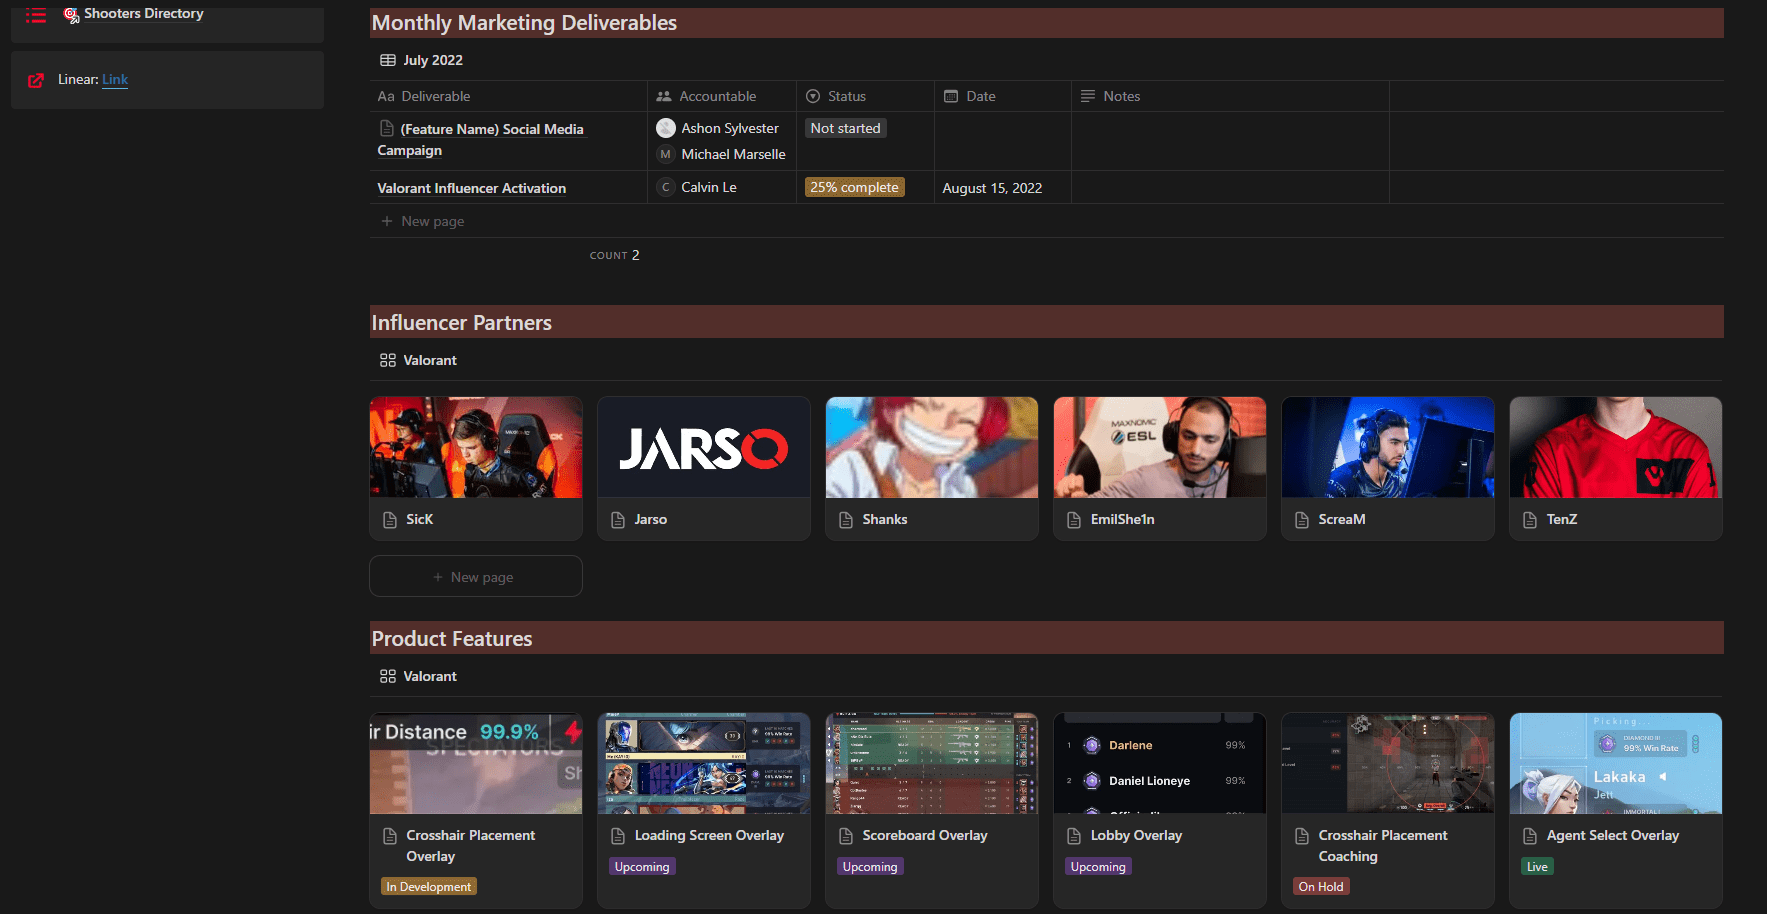Click Michael Marselle's M avatar

666,154
